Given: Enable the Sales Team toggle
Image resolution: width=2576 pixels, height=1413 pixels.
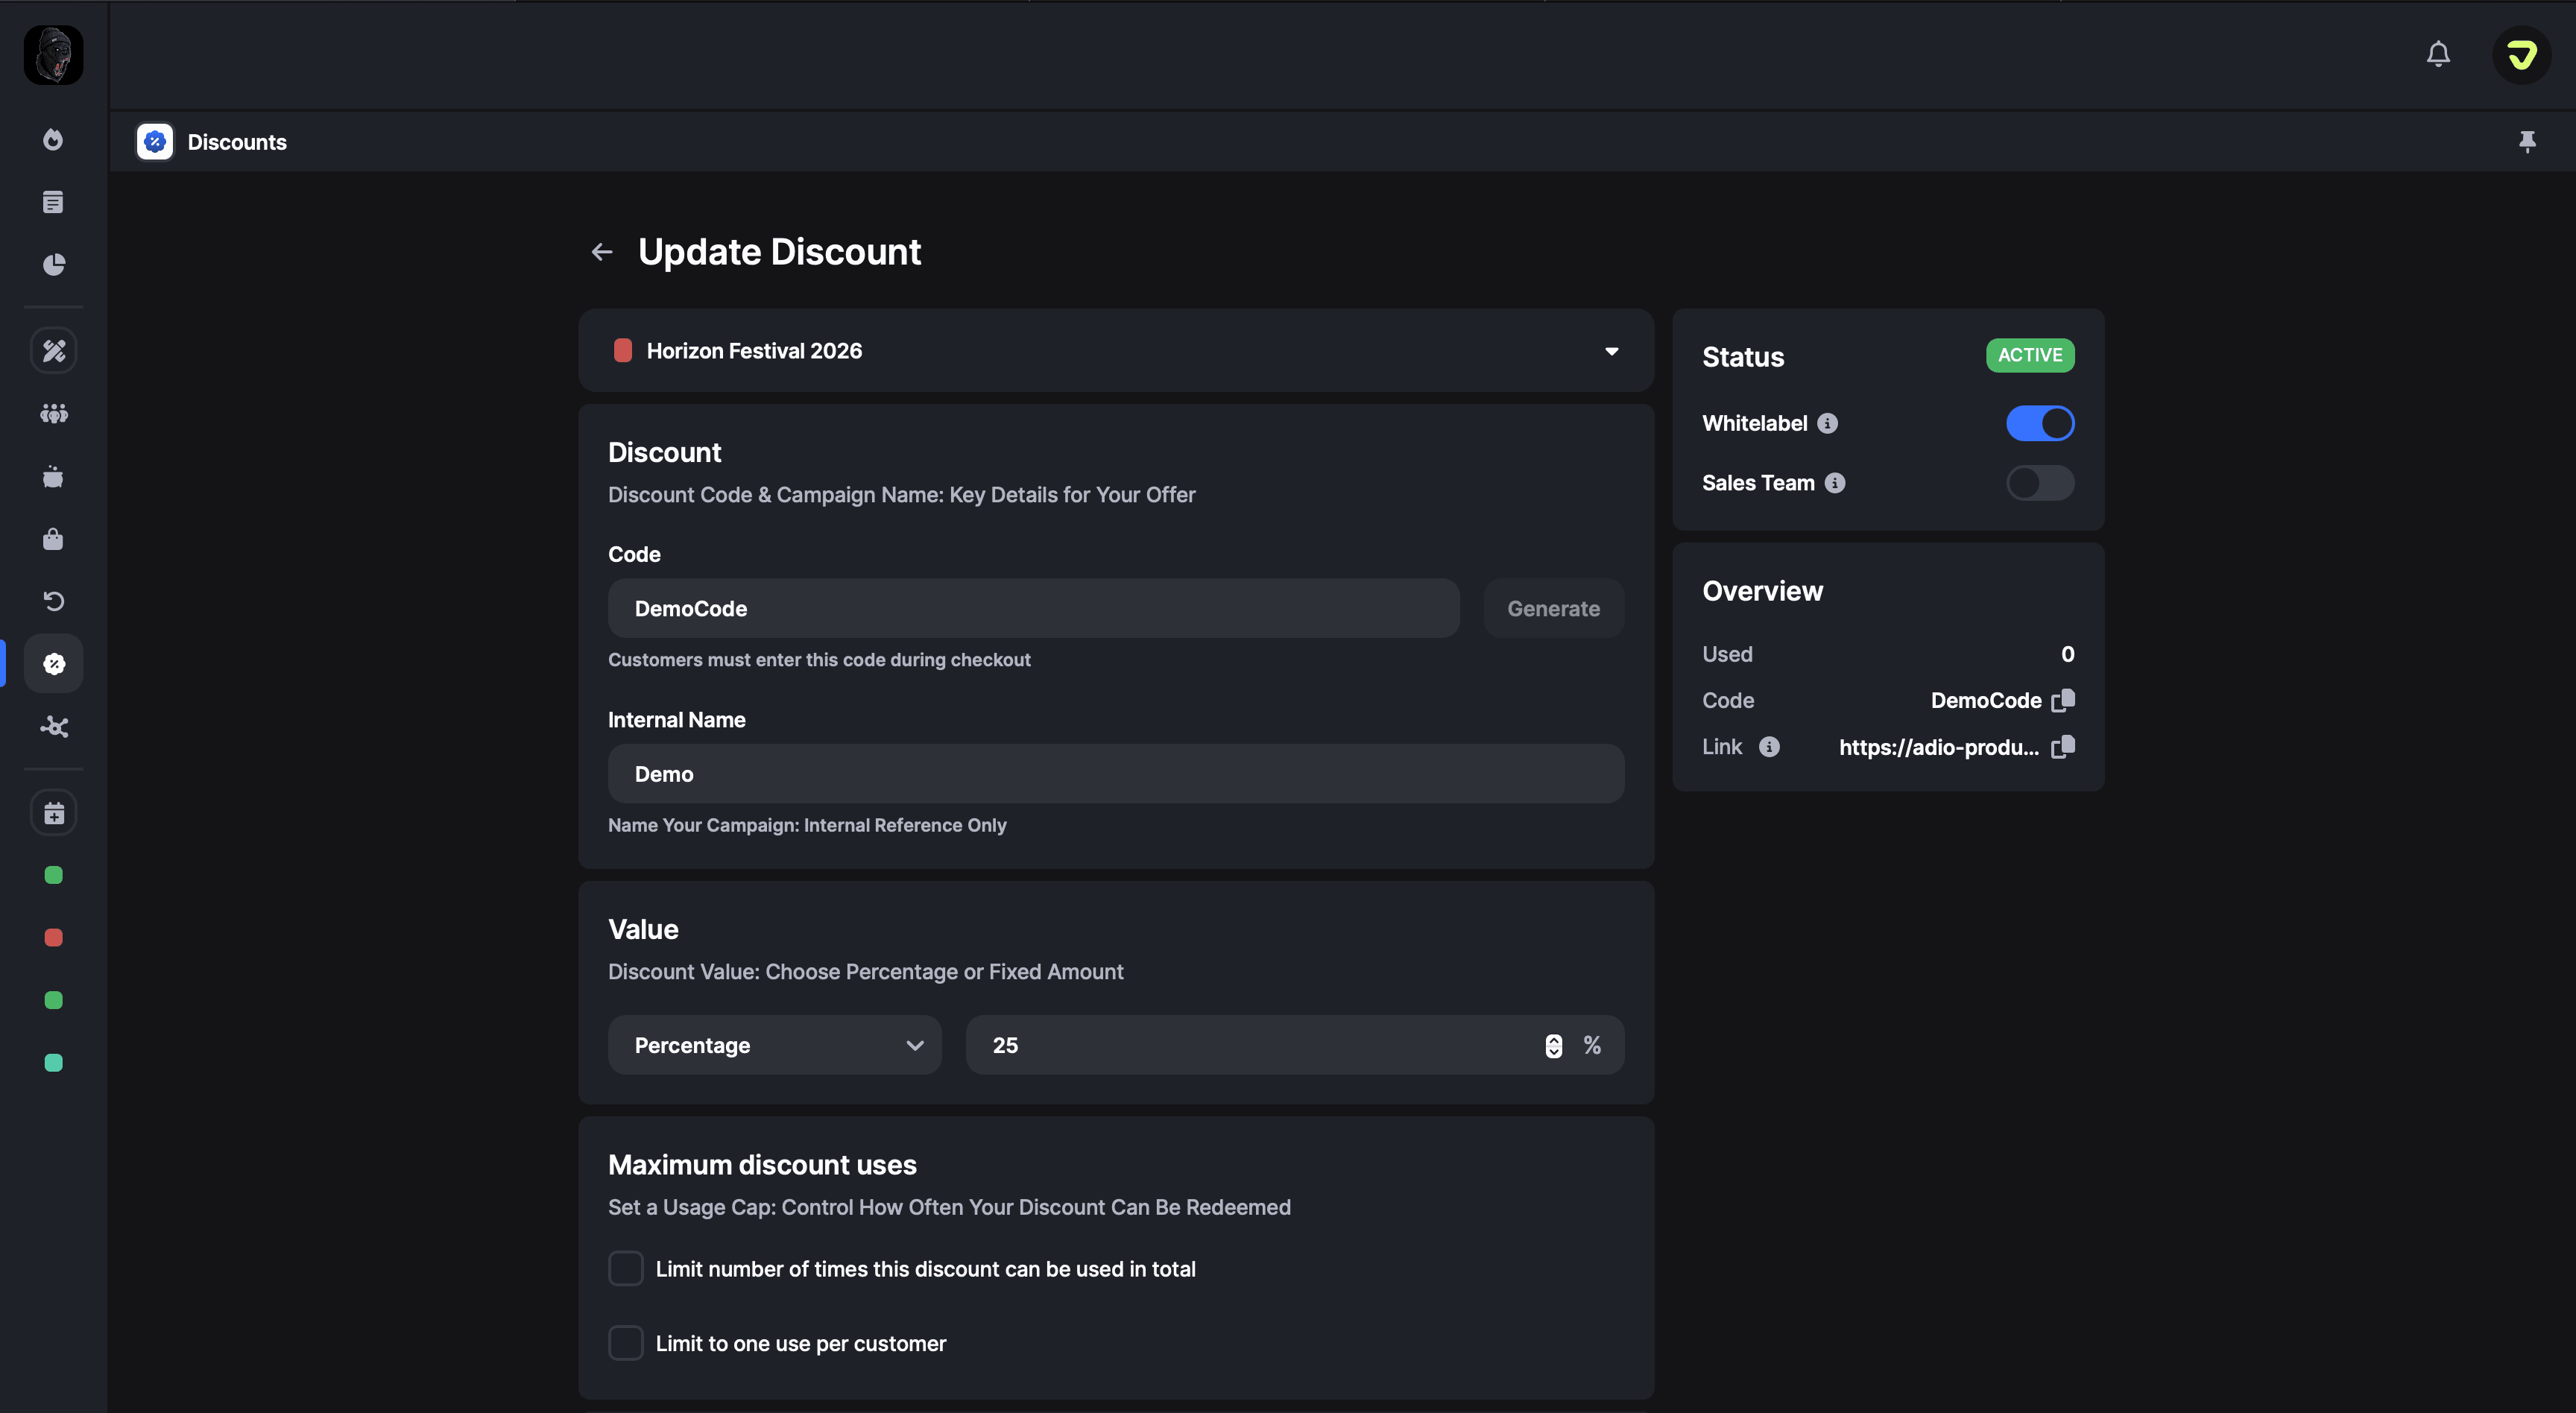Looking at the screenshot, I should coord(2040,483).
